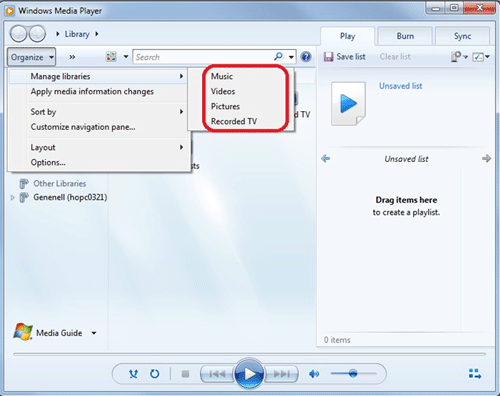Turn on shuffle
This screenshot has width=500, height=396.
[133, 374]
